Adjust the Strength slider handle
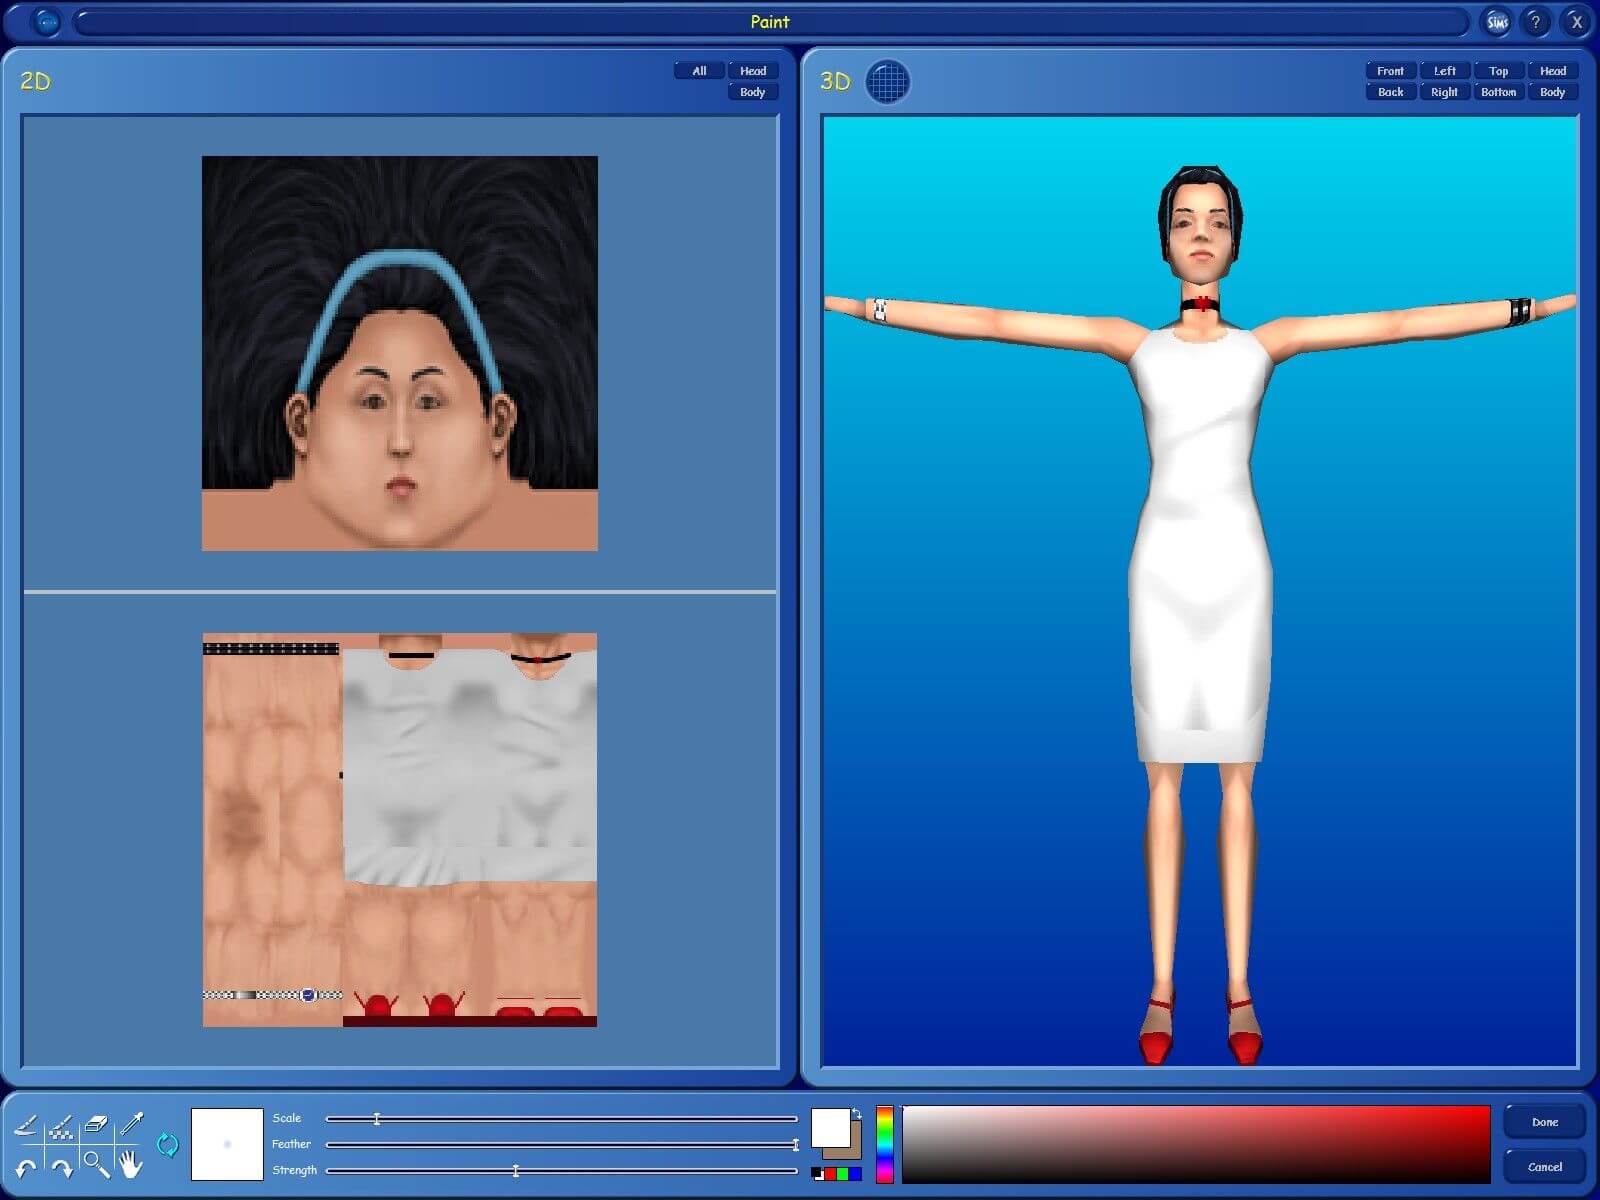 (516, 1171)
